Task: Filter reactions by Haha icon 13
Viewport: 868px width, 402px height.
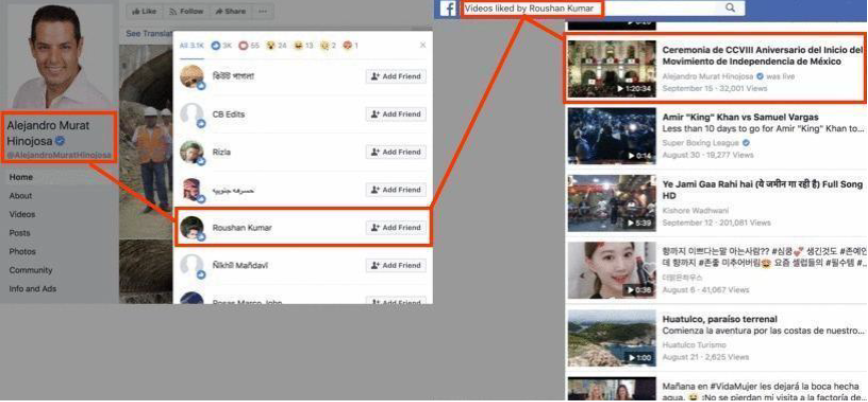Action: click(303, 45)
